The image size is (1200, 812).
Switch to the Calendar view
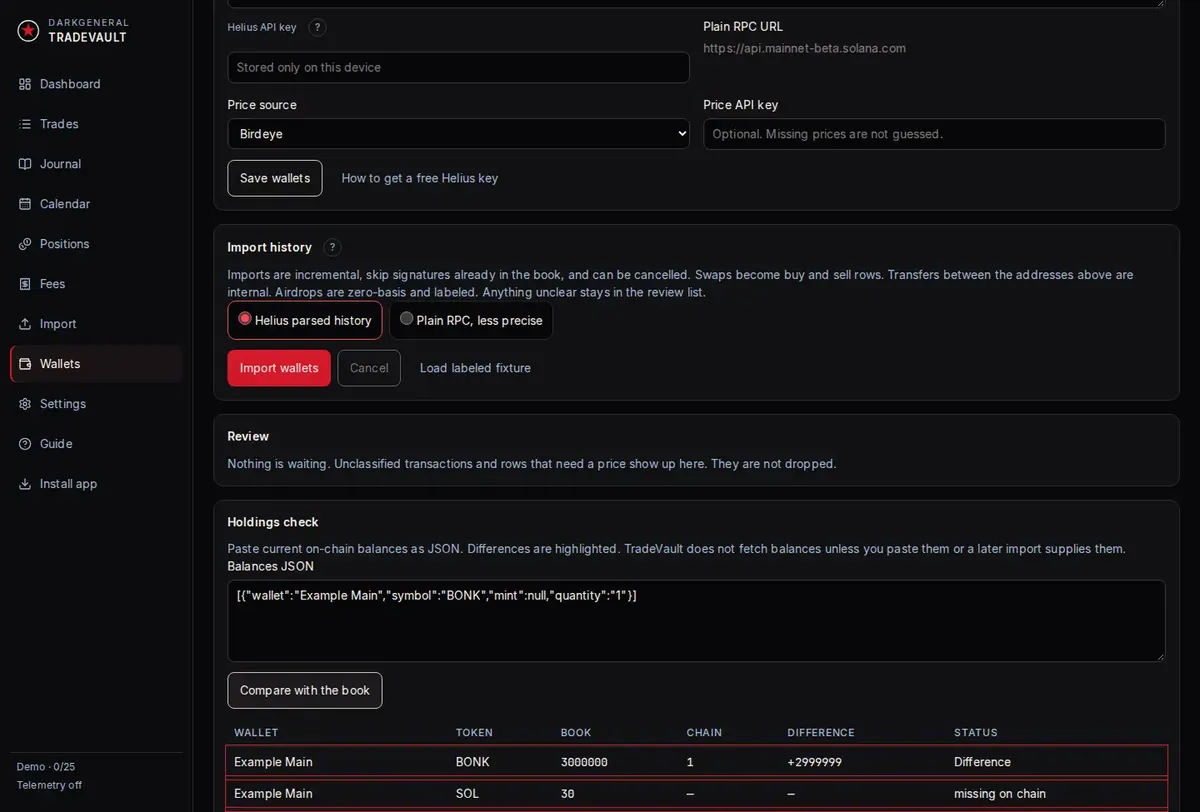[x=96, y=204]
